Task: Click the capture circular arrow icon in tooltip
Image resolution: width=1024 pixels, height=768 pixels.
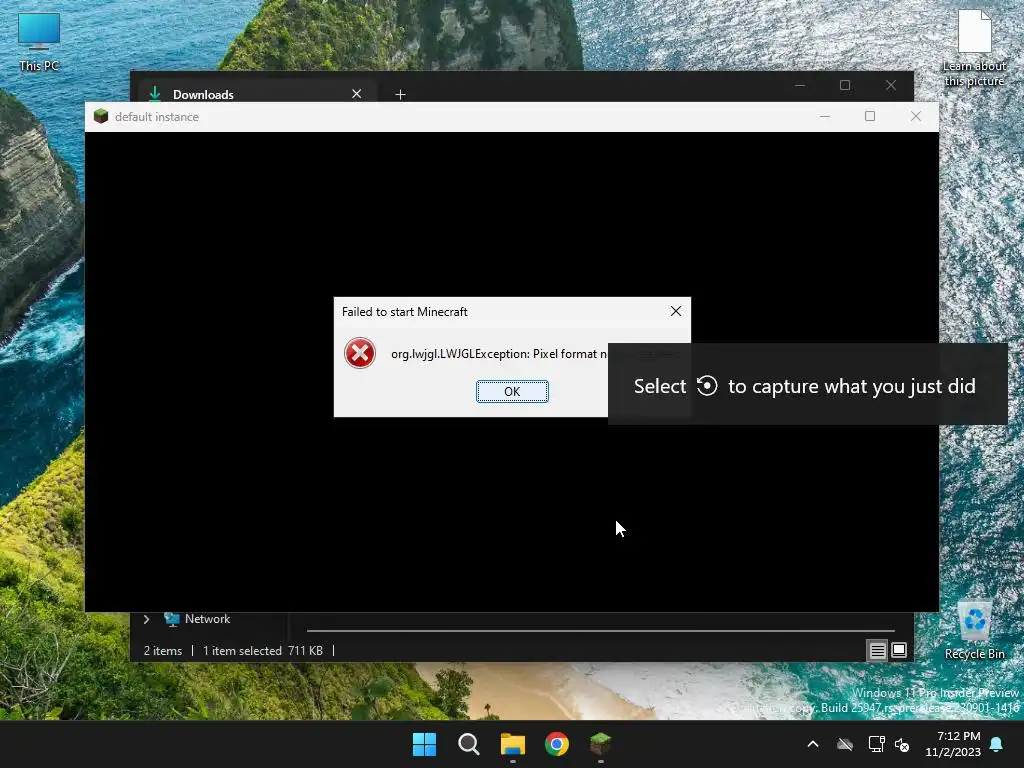Action: (x=707, y=386)
